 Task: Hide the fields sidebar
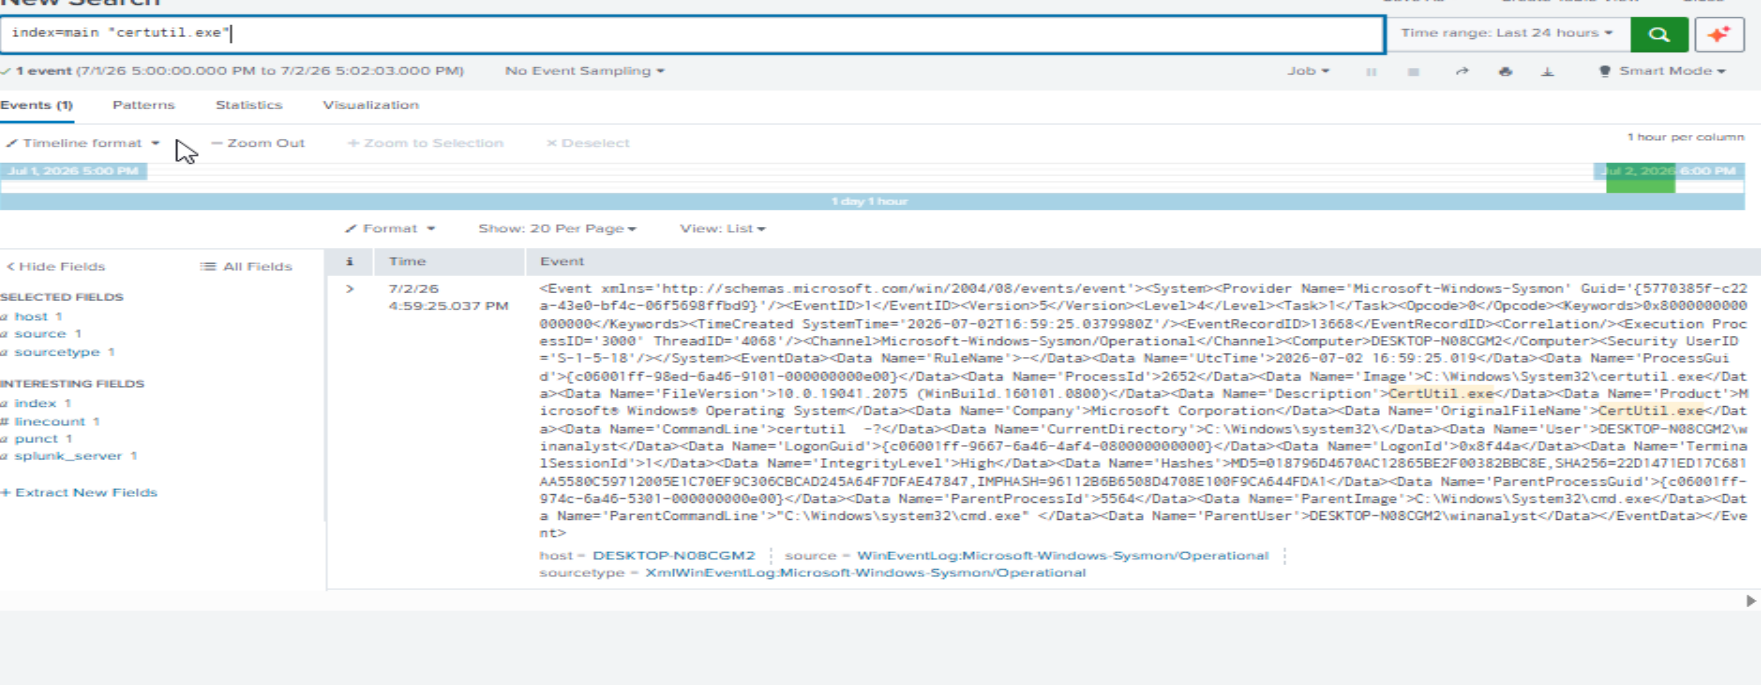[55, 267]
